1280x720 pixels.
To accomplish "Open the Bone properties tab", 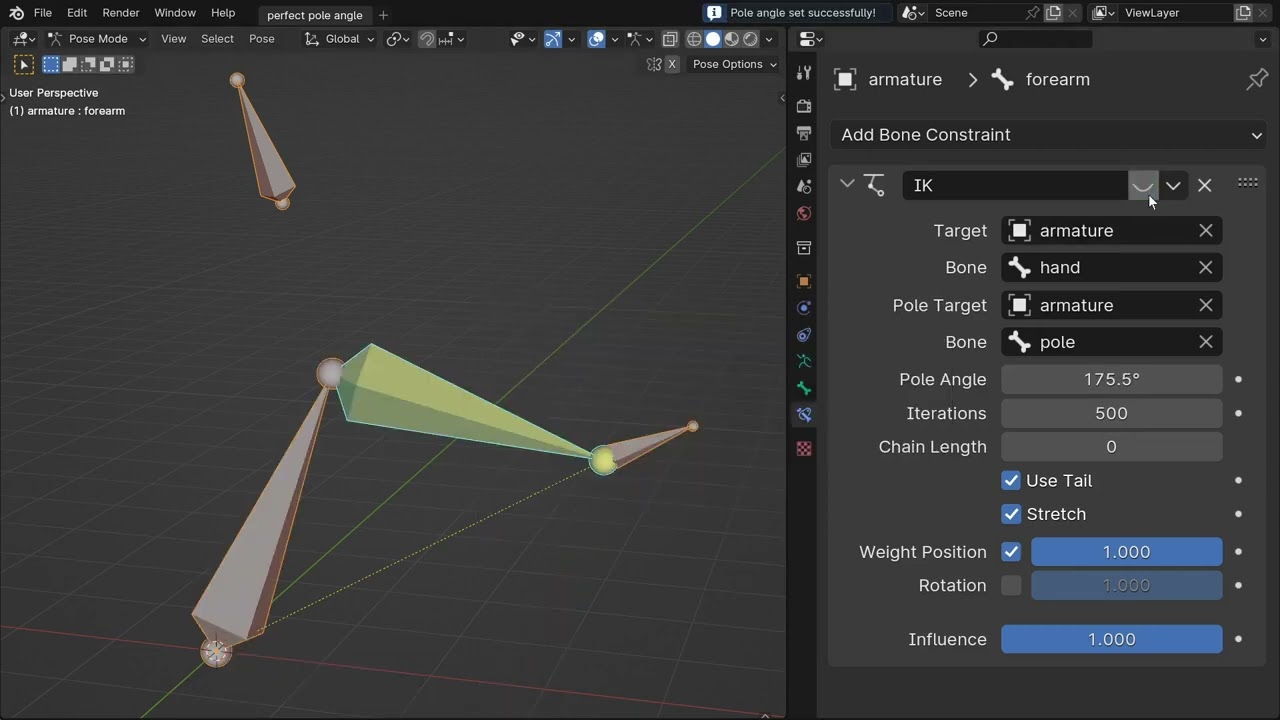I will (804, 388).
